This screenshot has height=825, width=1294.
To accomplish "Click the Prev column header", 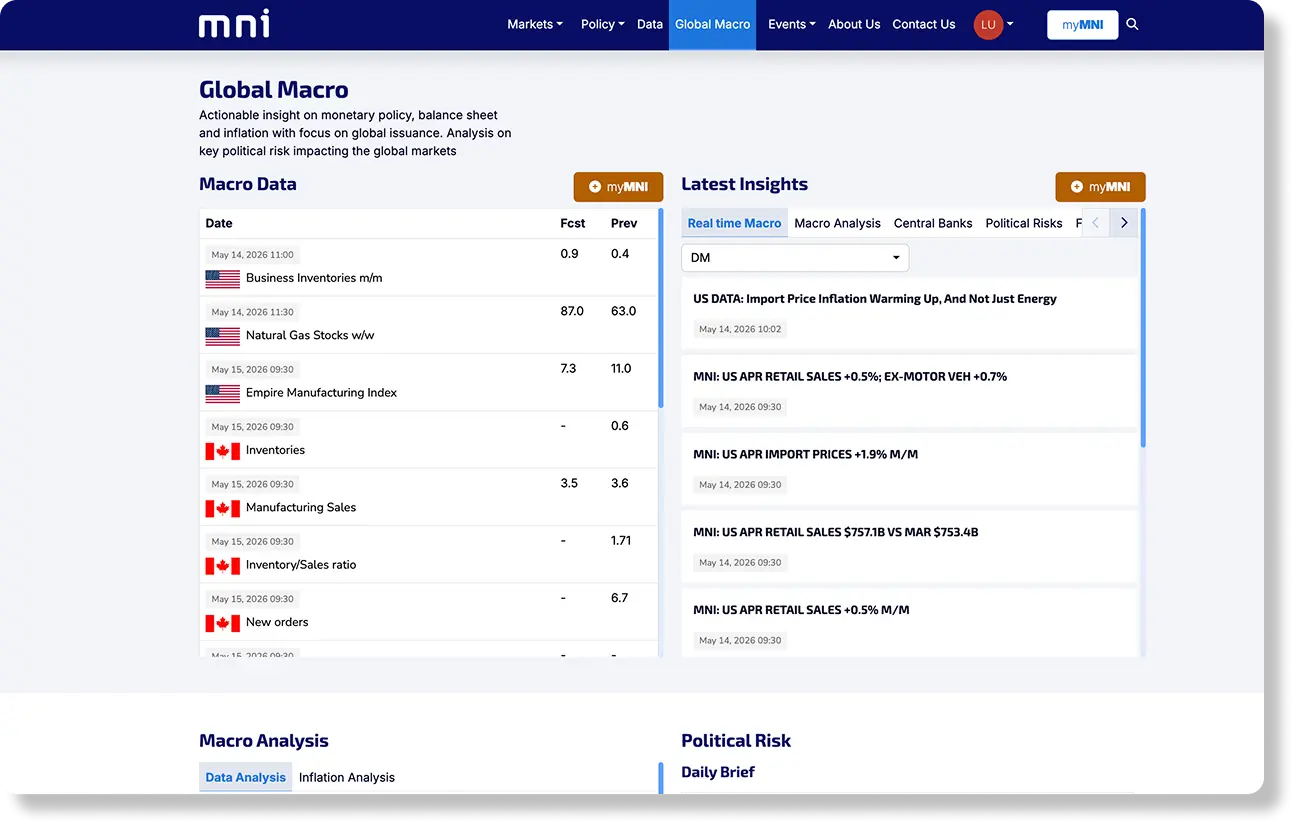I will coord(623,223).
